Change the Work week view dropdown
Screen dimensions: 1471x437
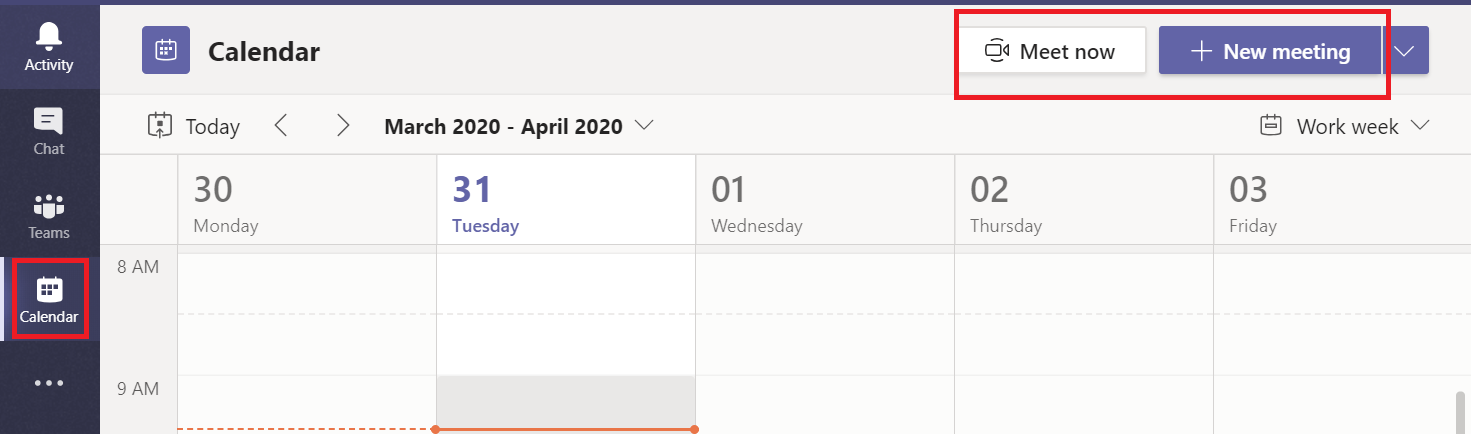pos(1344,126)
